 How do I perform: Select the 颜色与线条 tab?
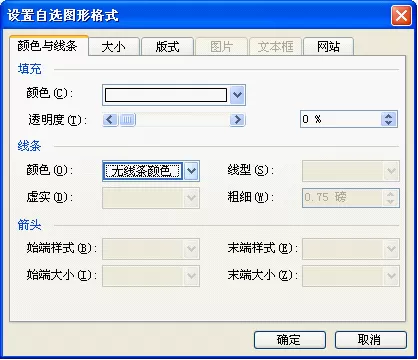pyautogui.click(x=49, y=45)
